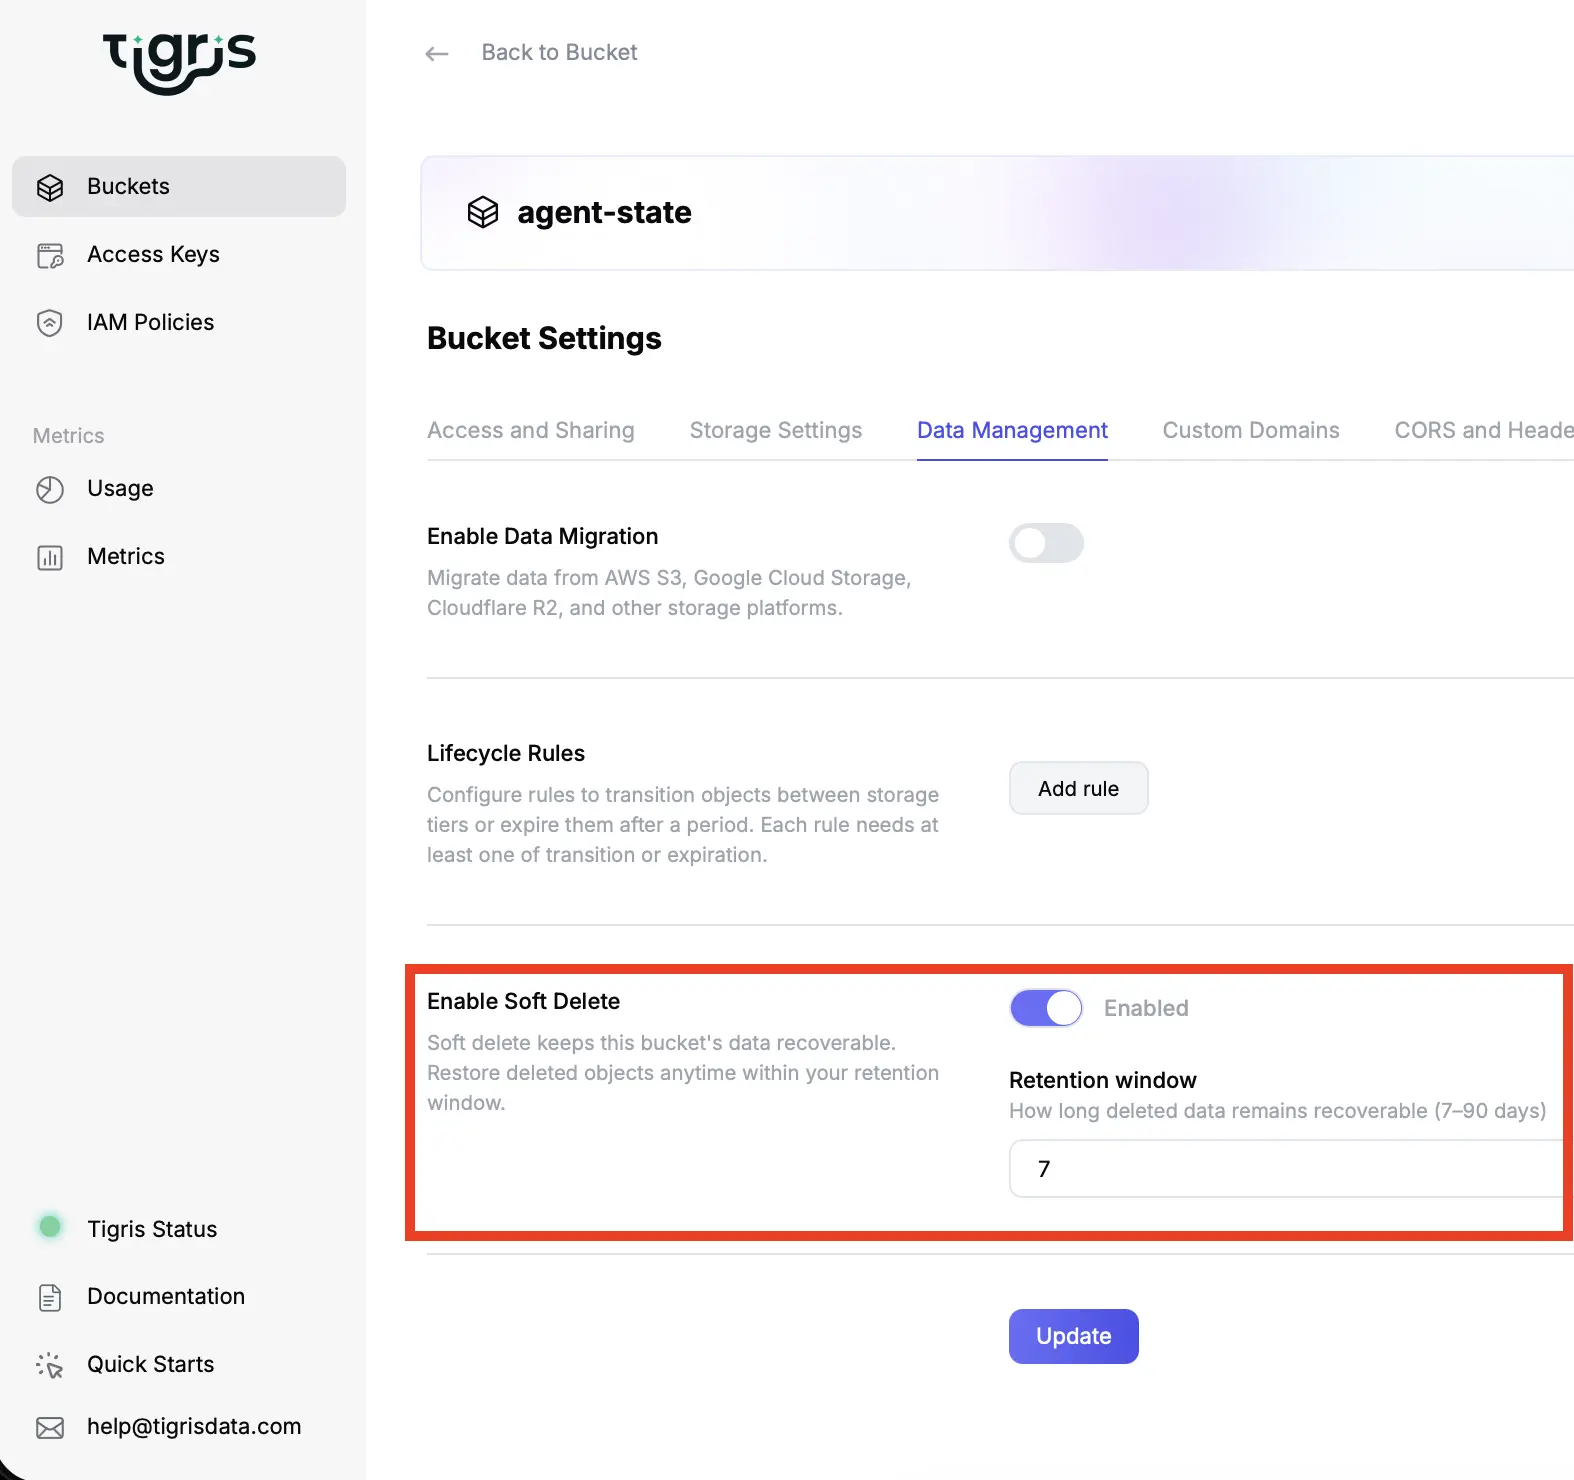Click the Documentation page icon

50,1297
